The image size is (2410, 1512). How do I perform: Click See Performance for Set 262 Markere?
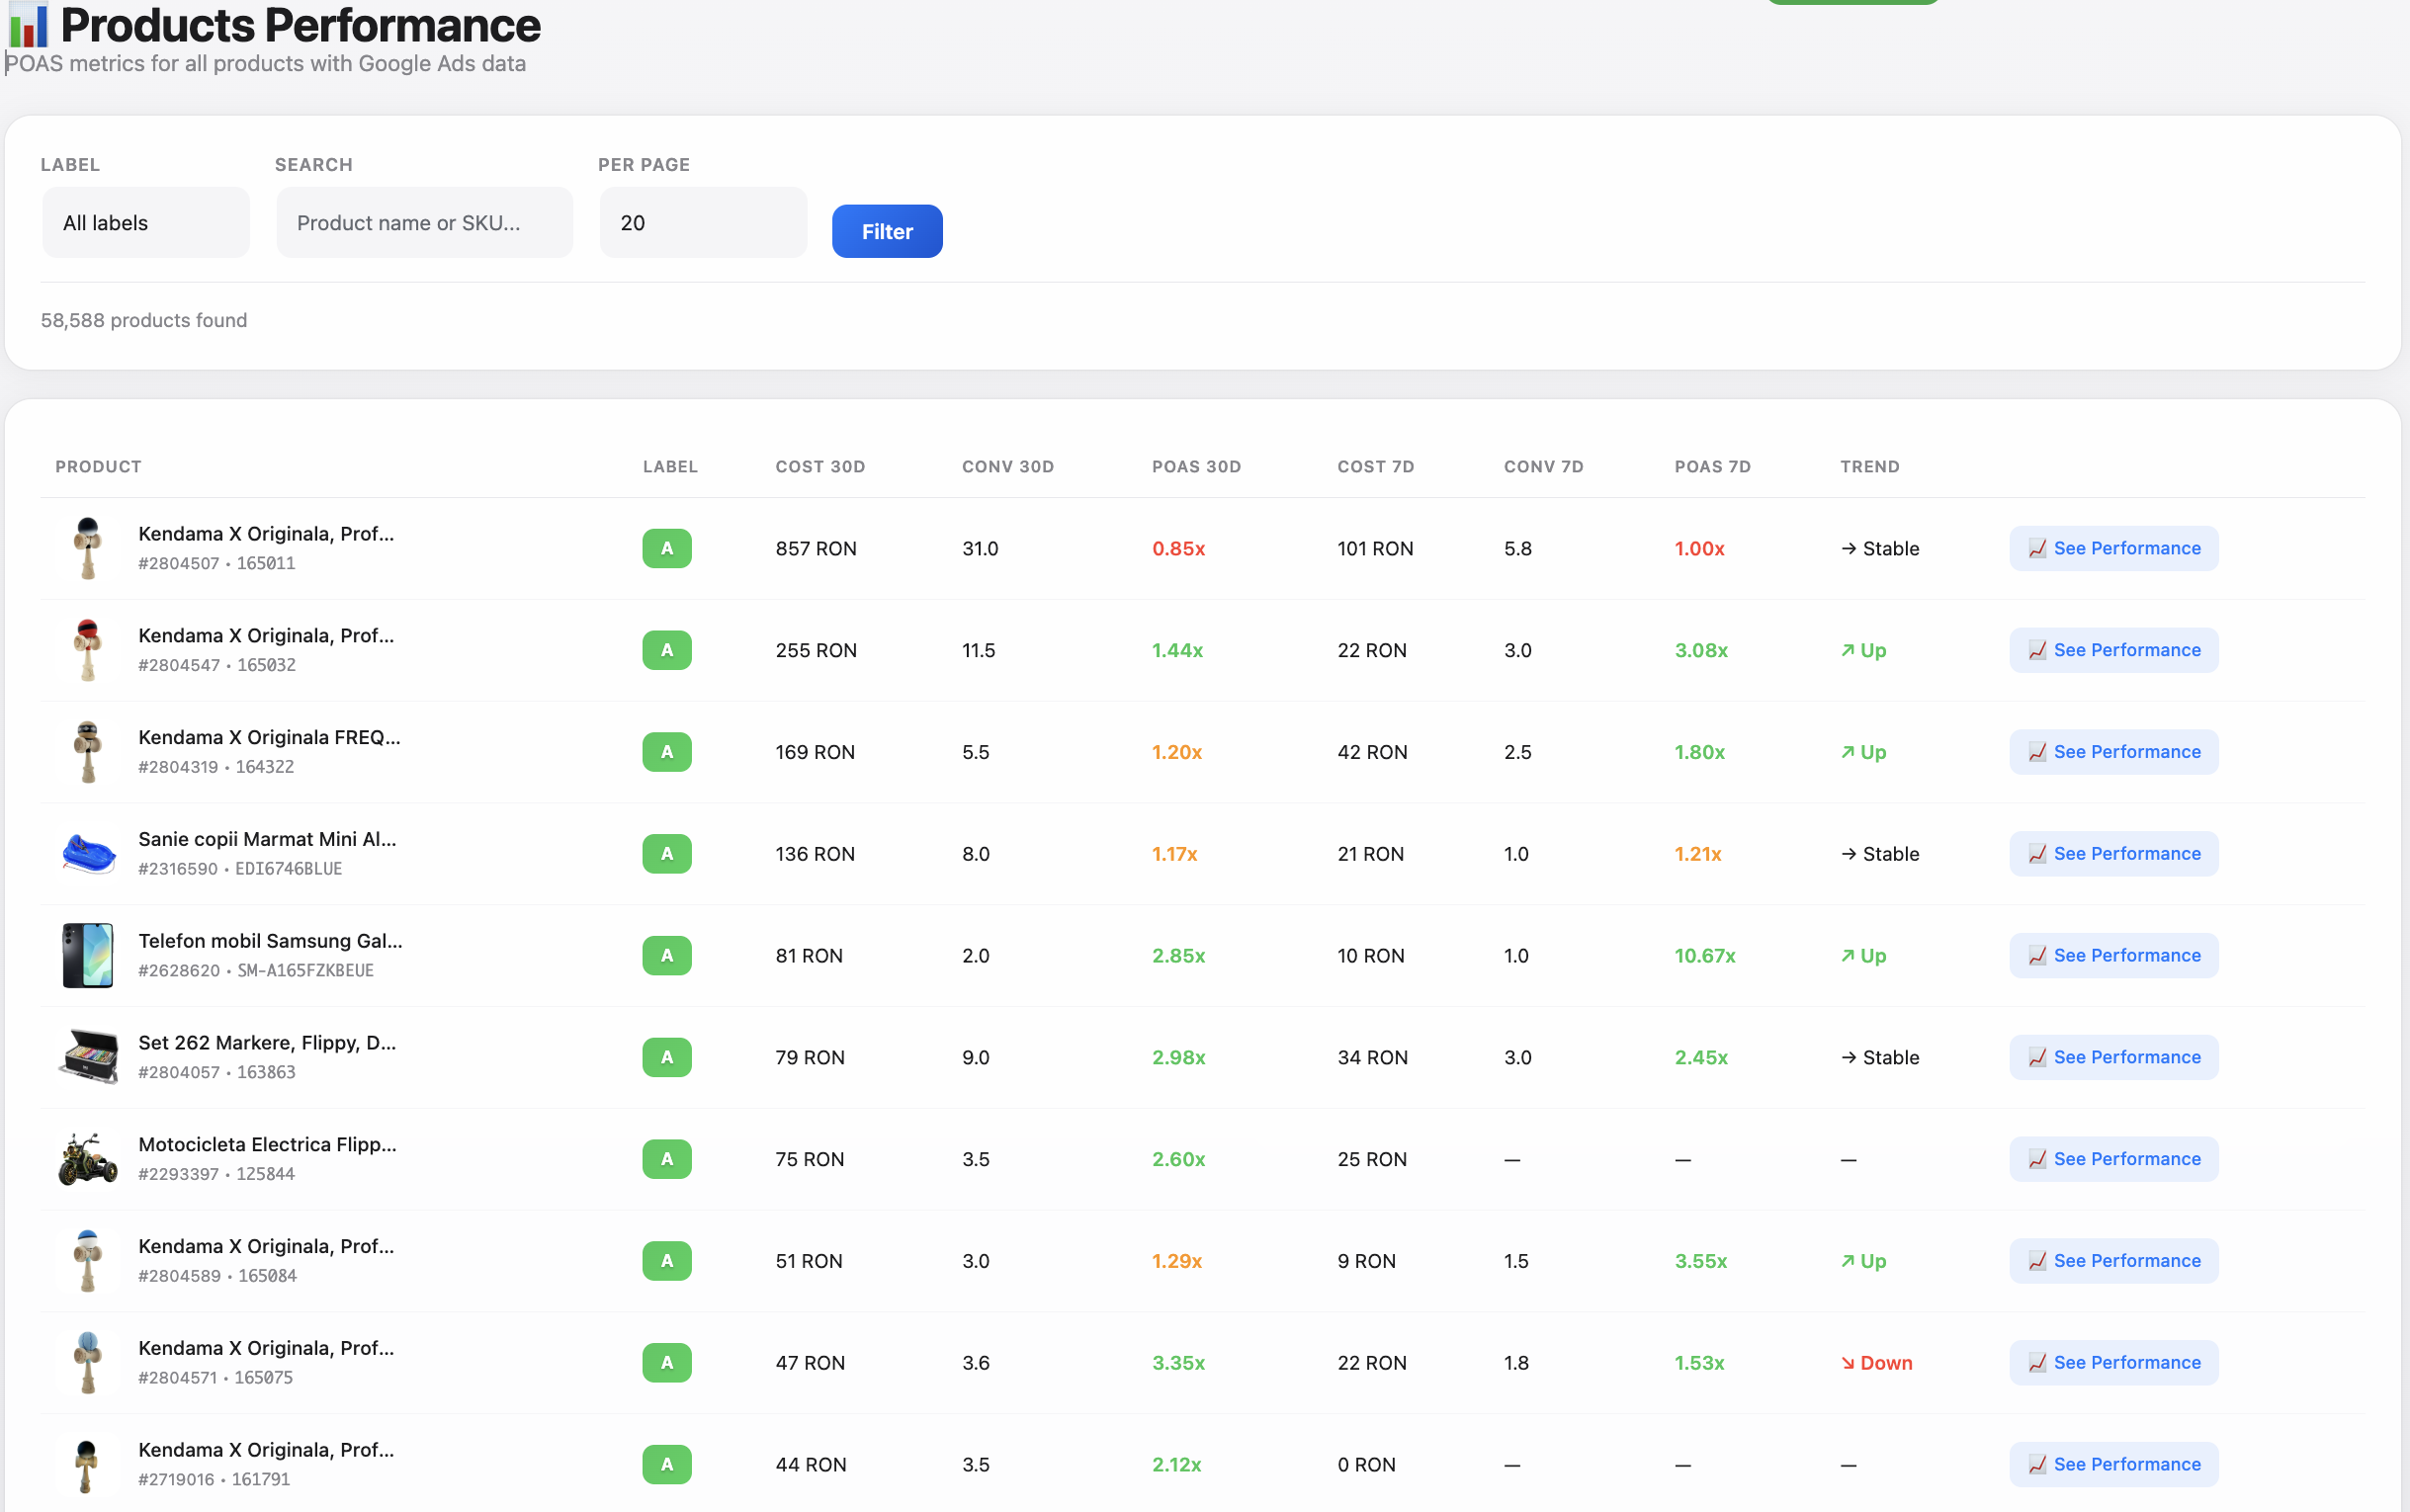(x=2113, y=1057)
